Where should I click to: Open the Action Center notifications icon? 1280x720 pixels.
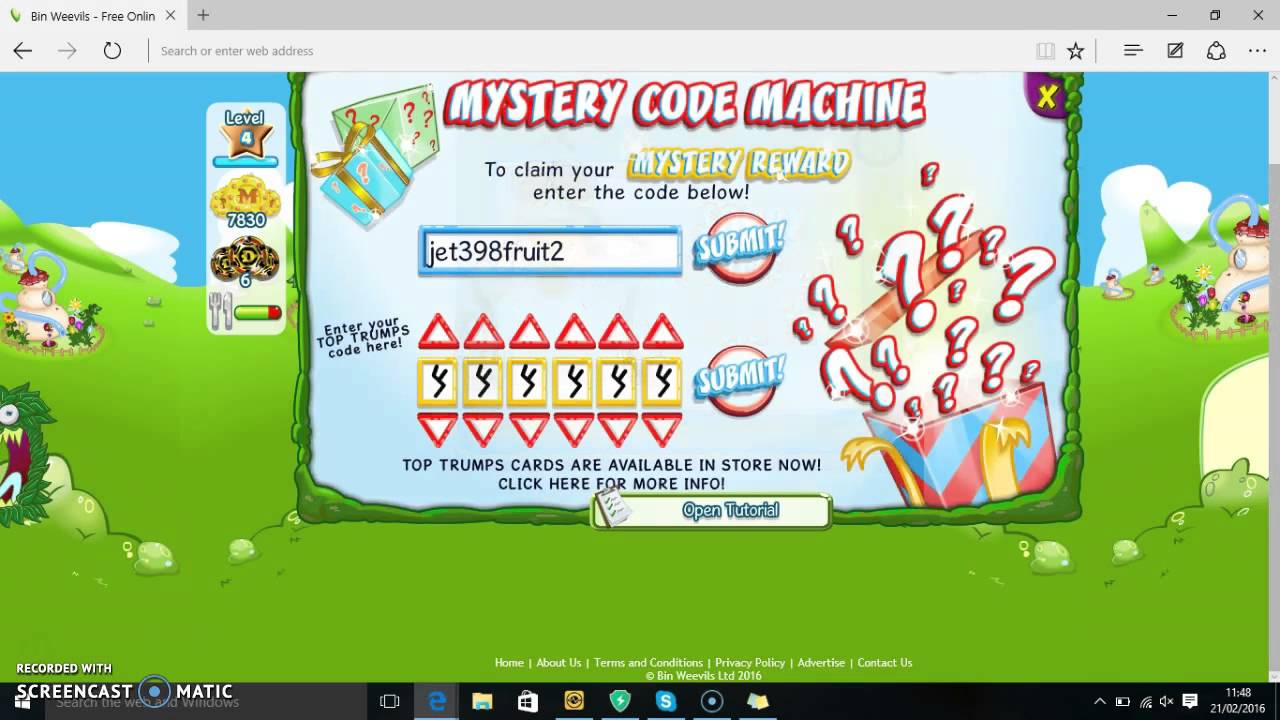point(1190,701)
